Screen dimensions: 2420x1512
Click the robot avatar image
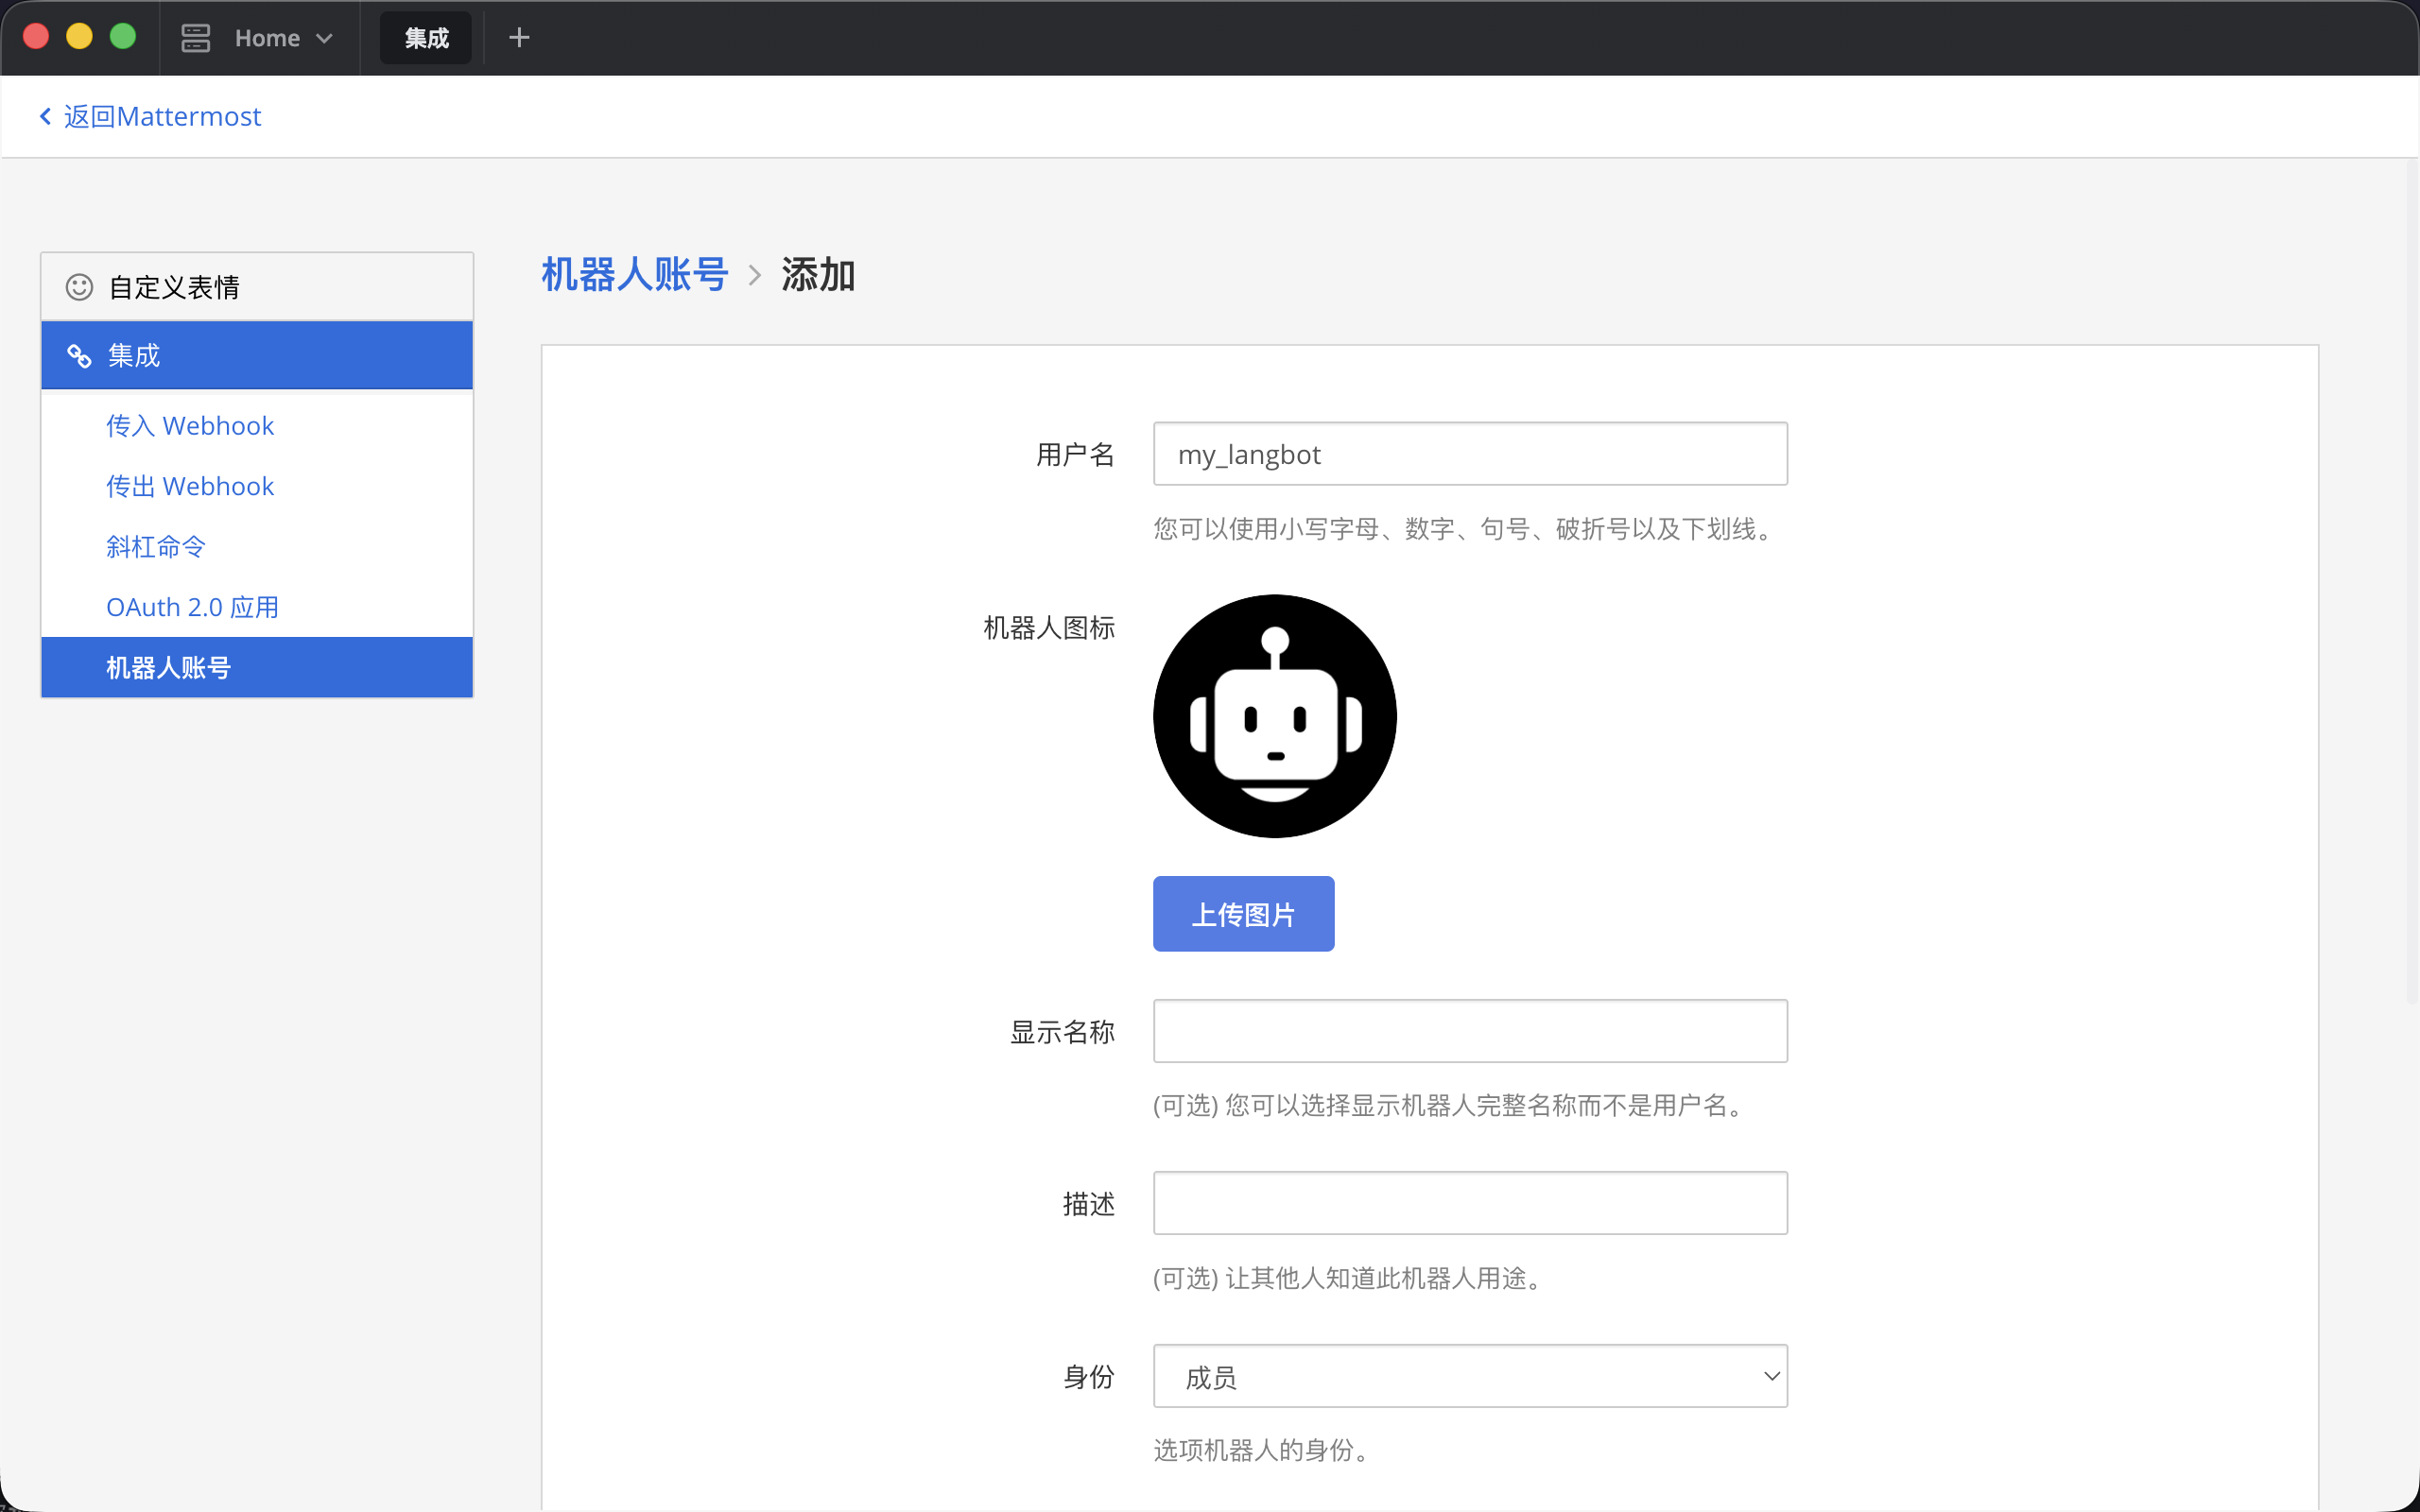pyautogui.click(x=1275, y=716)
